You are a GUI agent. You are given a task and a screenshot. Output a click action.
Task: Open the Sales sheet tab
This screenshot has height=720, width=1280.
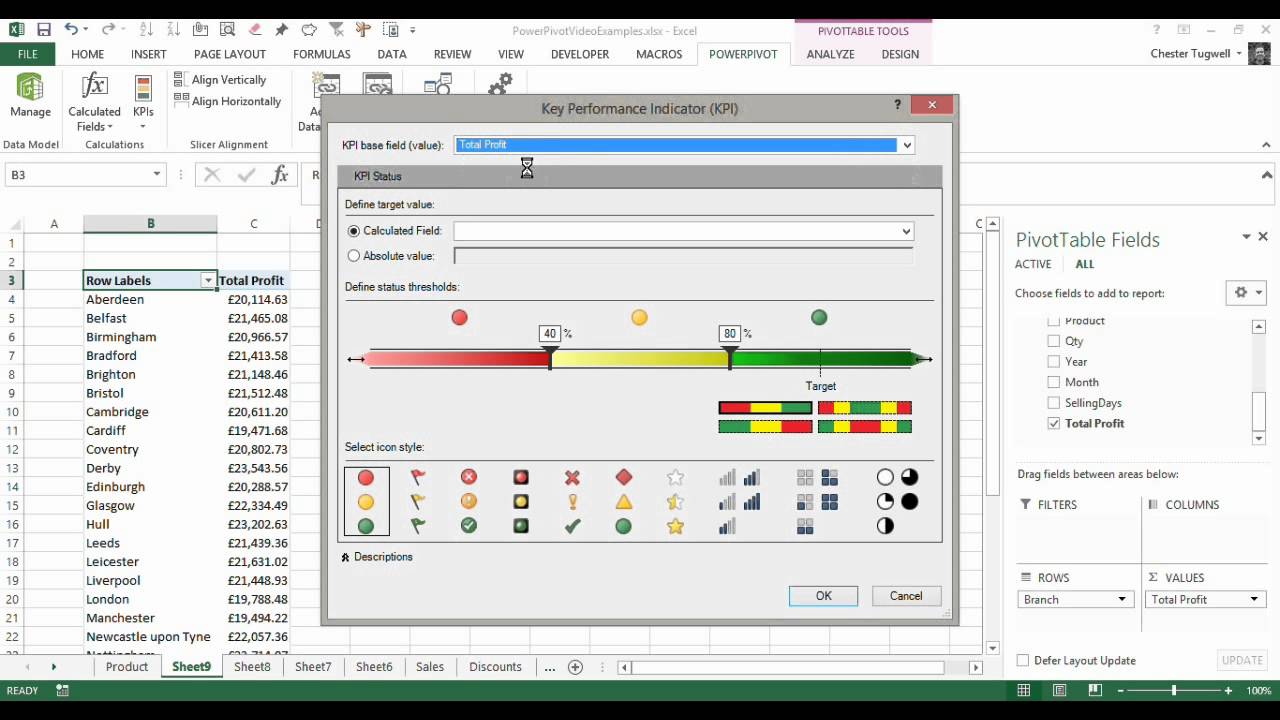(430, 667)
